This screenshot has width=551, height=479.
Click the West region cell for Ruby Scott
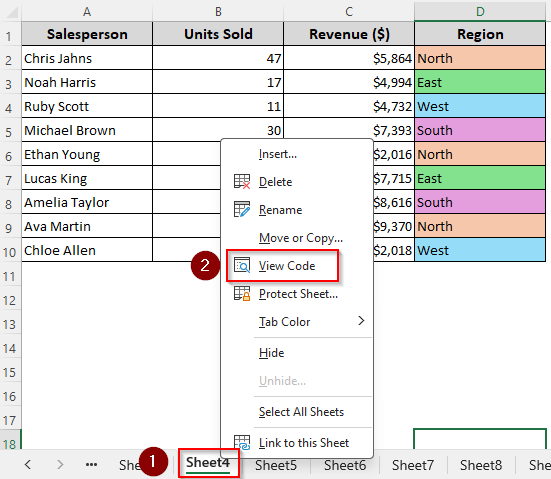[x=480, y=106]
